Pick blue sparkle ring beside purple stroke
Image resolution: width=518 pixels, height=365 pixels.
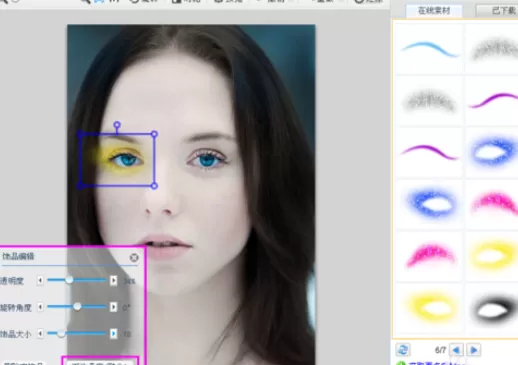493,153
